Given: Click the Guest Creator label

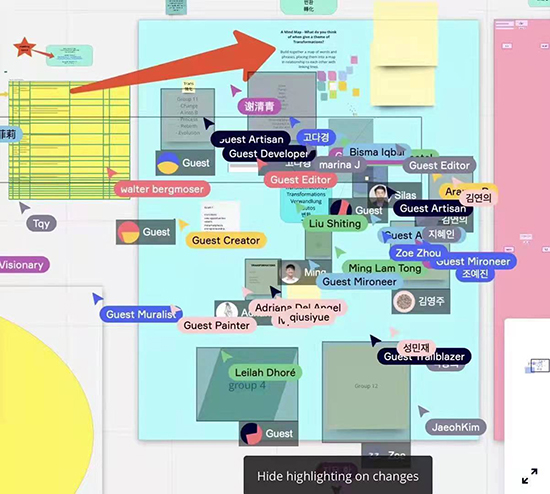Looking at the screenshot, I should pyautogui.click(x=226, y=240).
